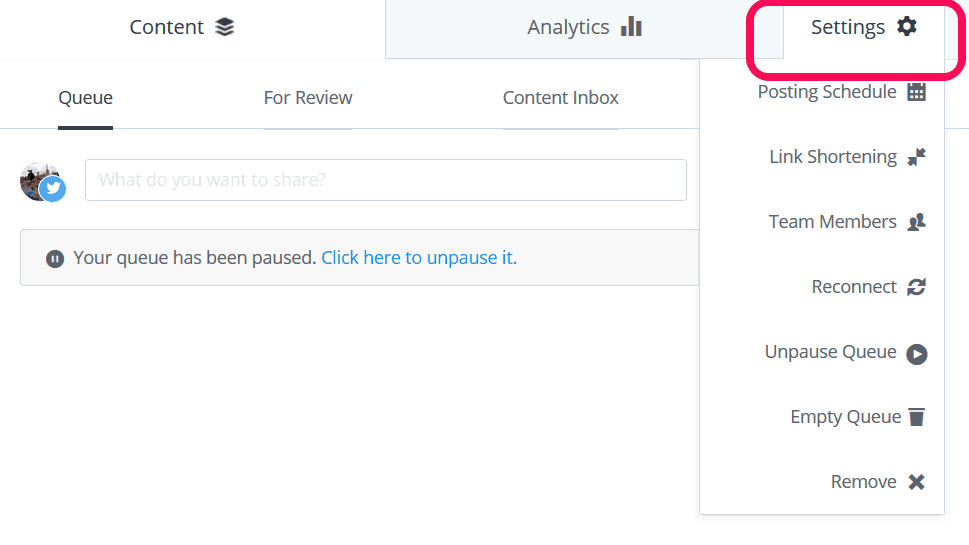Click the Remove X icon
The image size is (969, 545).
click(x=916, y=481)
